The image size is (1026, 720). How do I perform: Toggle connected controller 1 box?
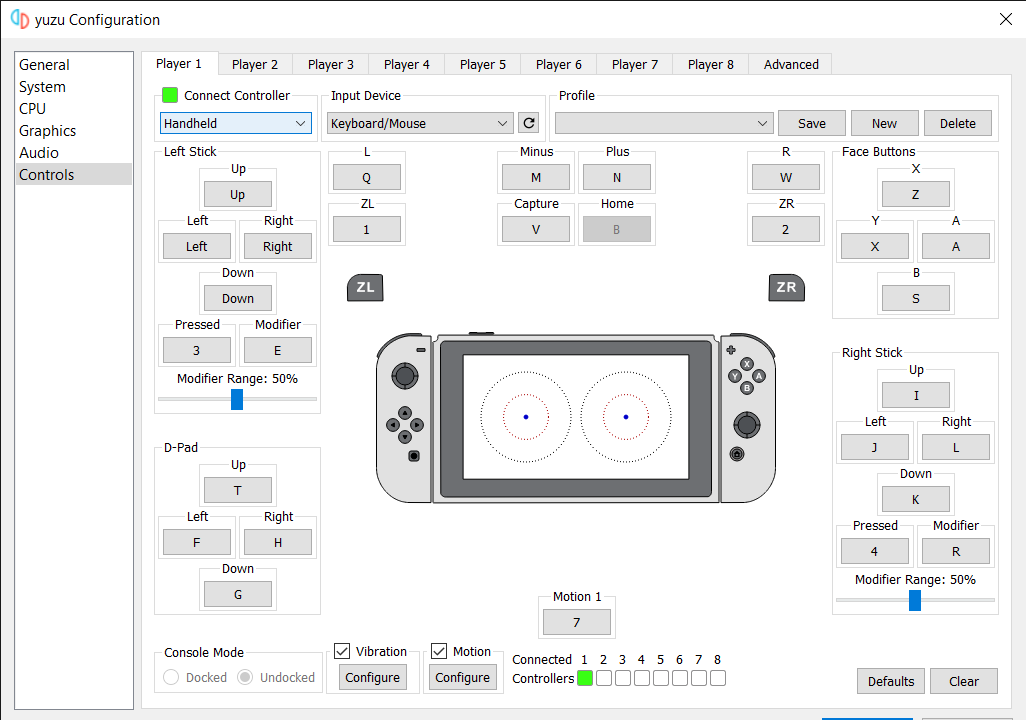point(585,678)
